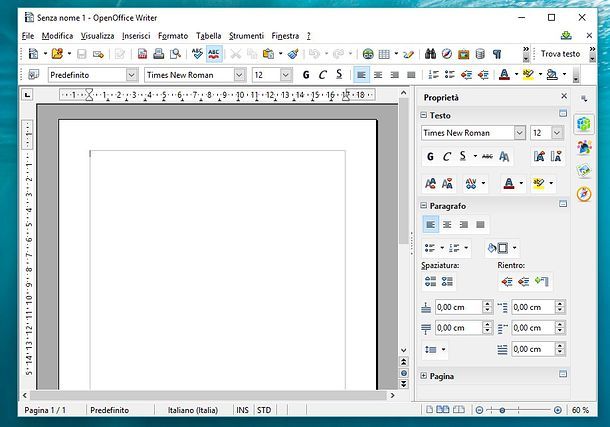Click shadow text icon in sidebar
610x427 pixels.
(x=504, y=156)
